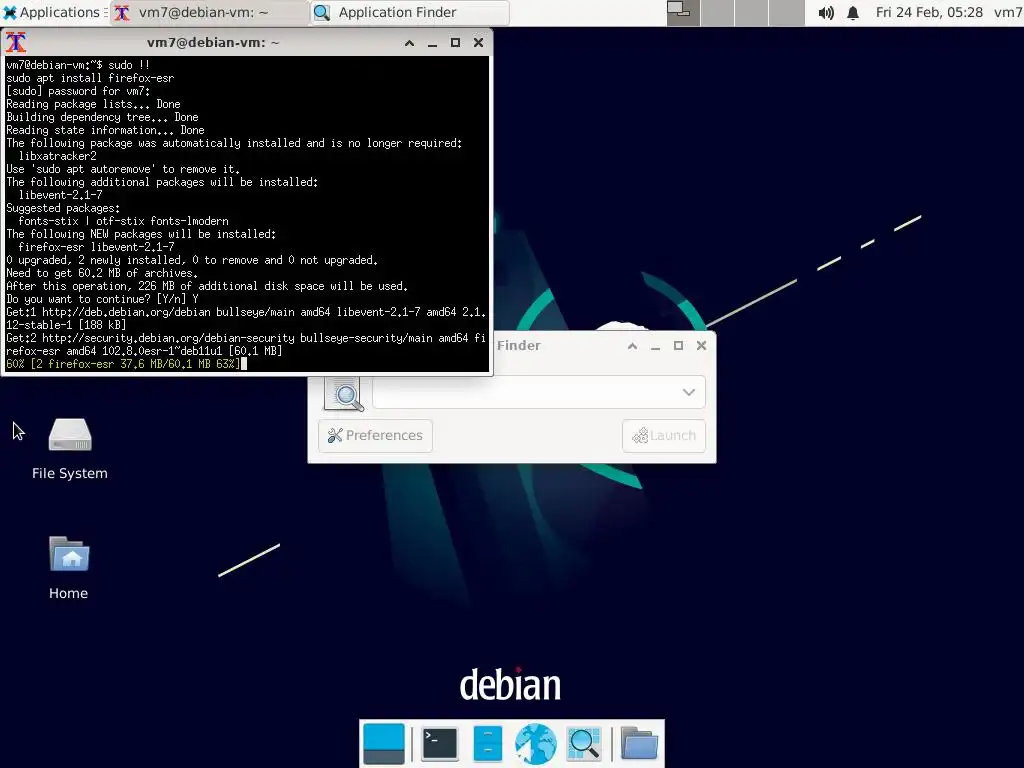Select the Home folder desktop icon
1024x768 pixels.
(x=69, y=554)
